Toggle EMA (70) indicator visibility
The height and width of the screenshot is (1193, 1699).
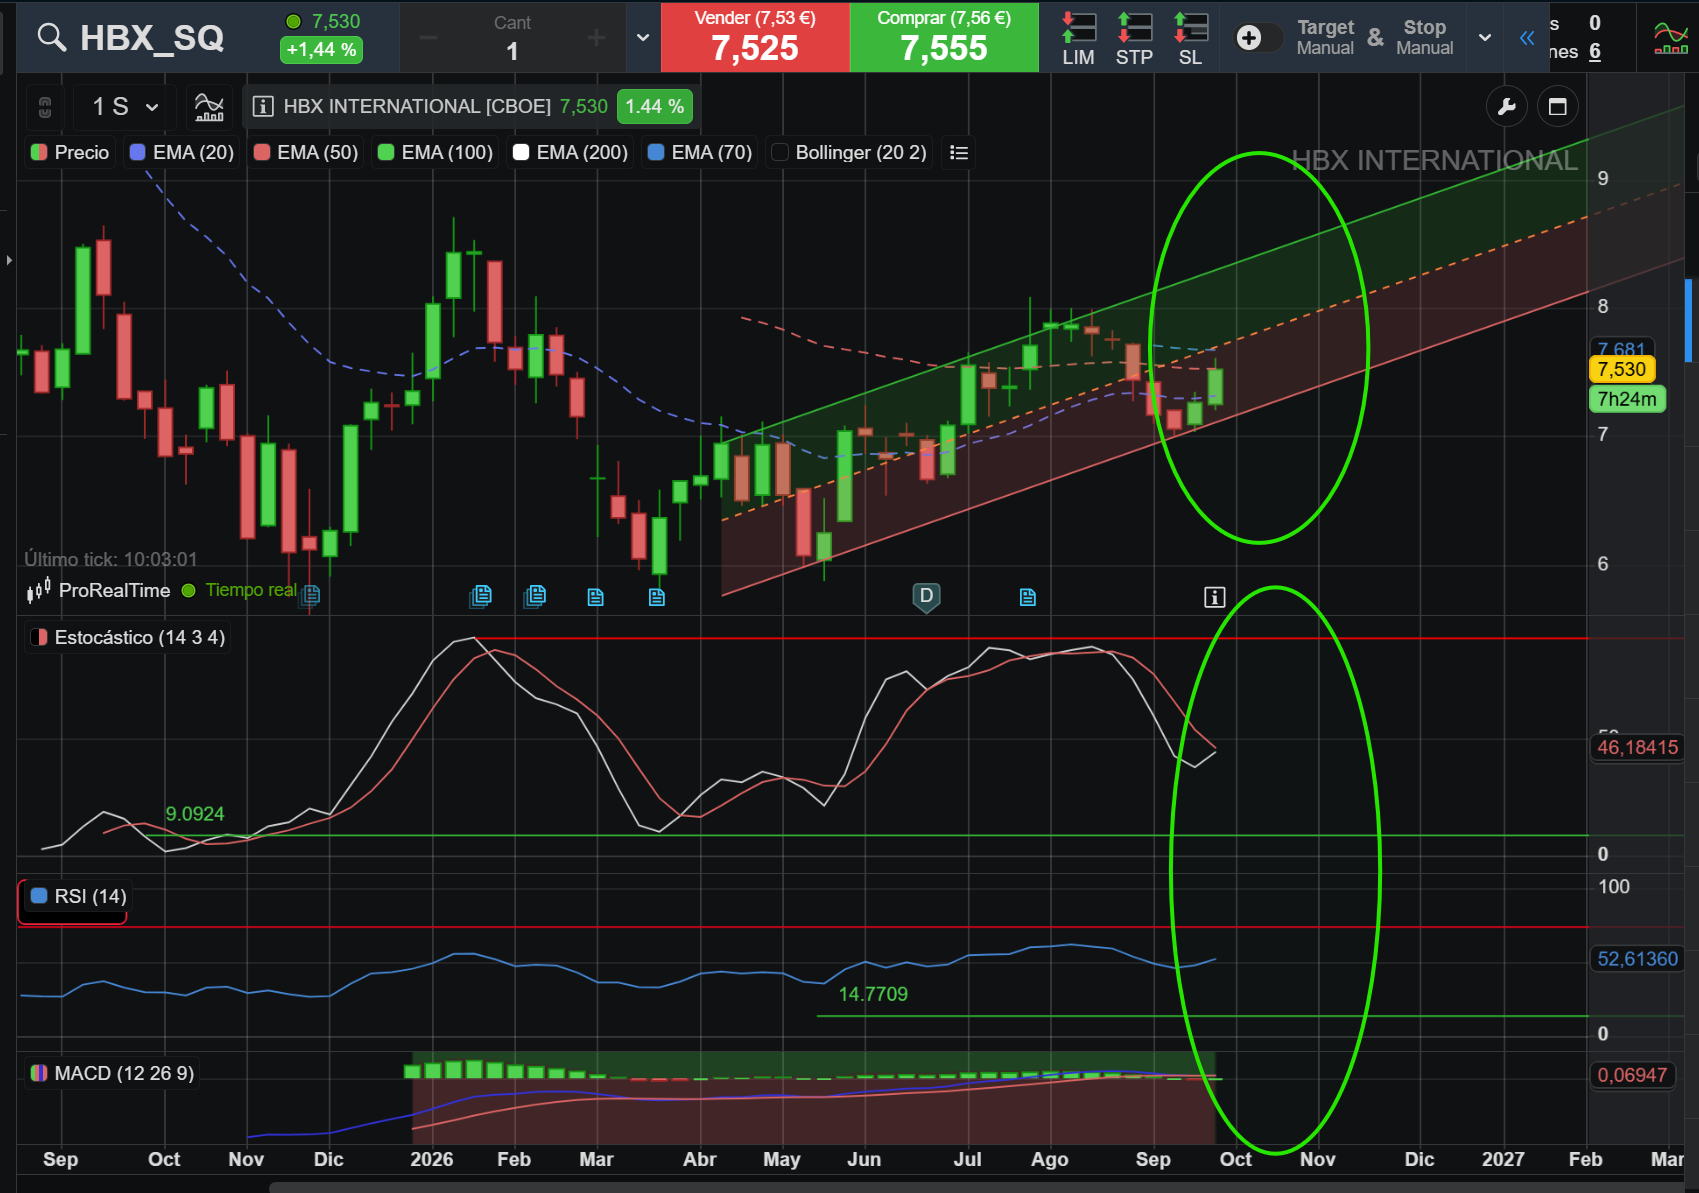click(700, 152)
